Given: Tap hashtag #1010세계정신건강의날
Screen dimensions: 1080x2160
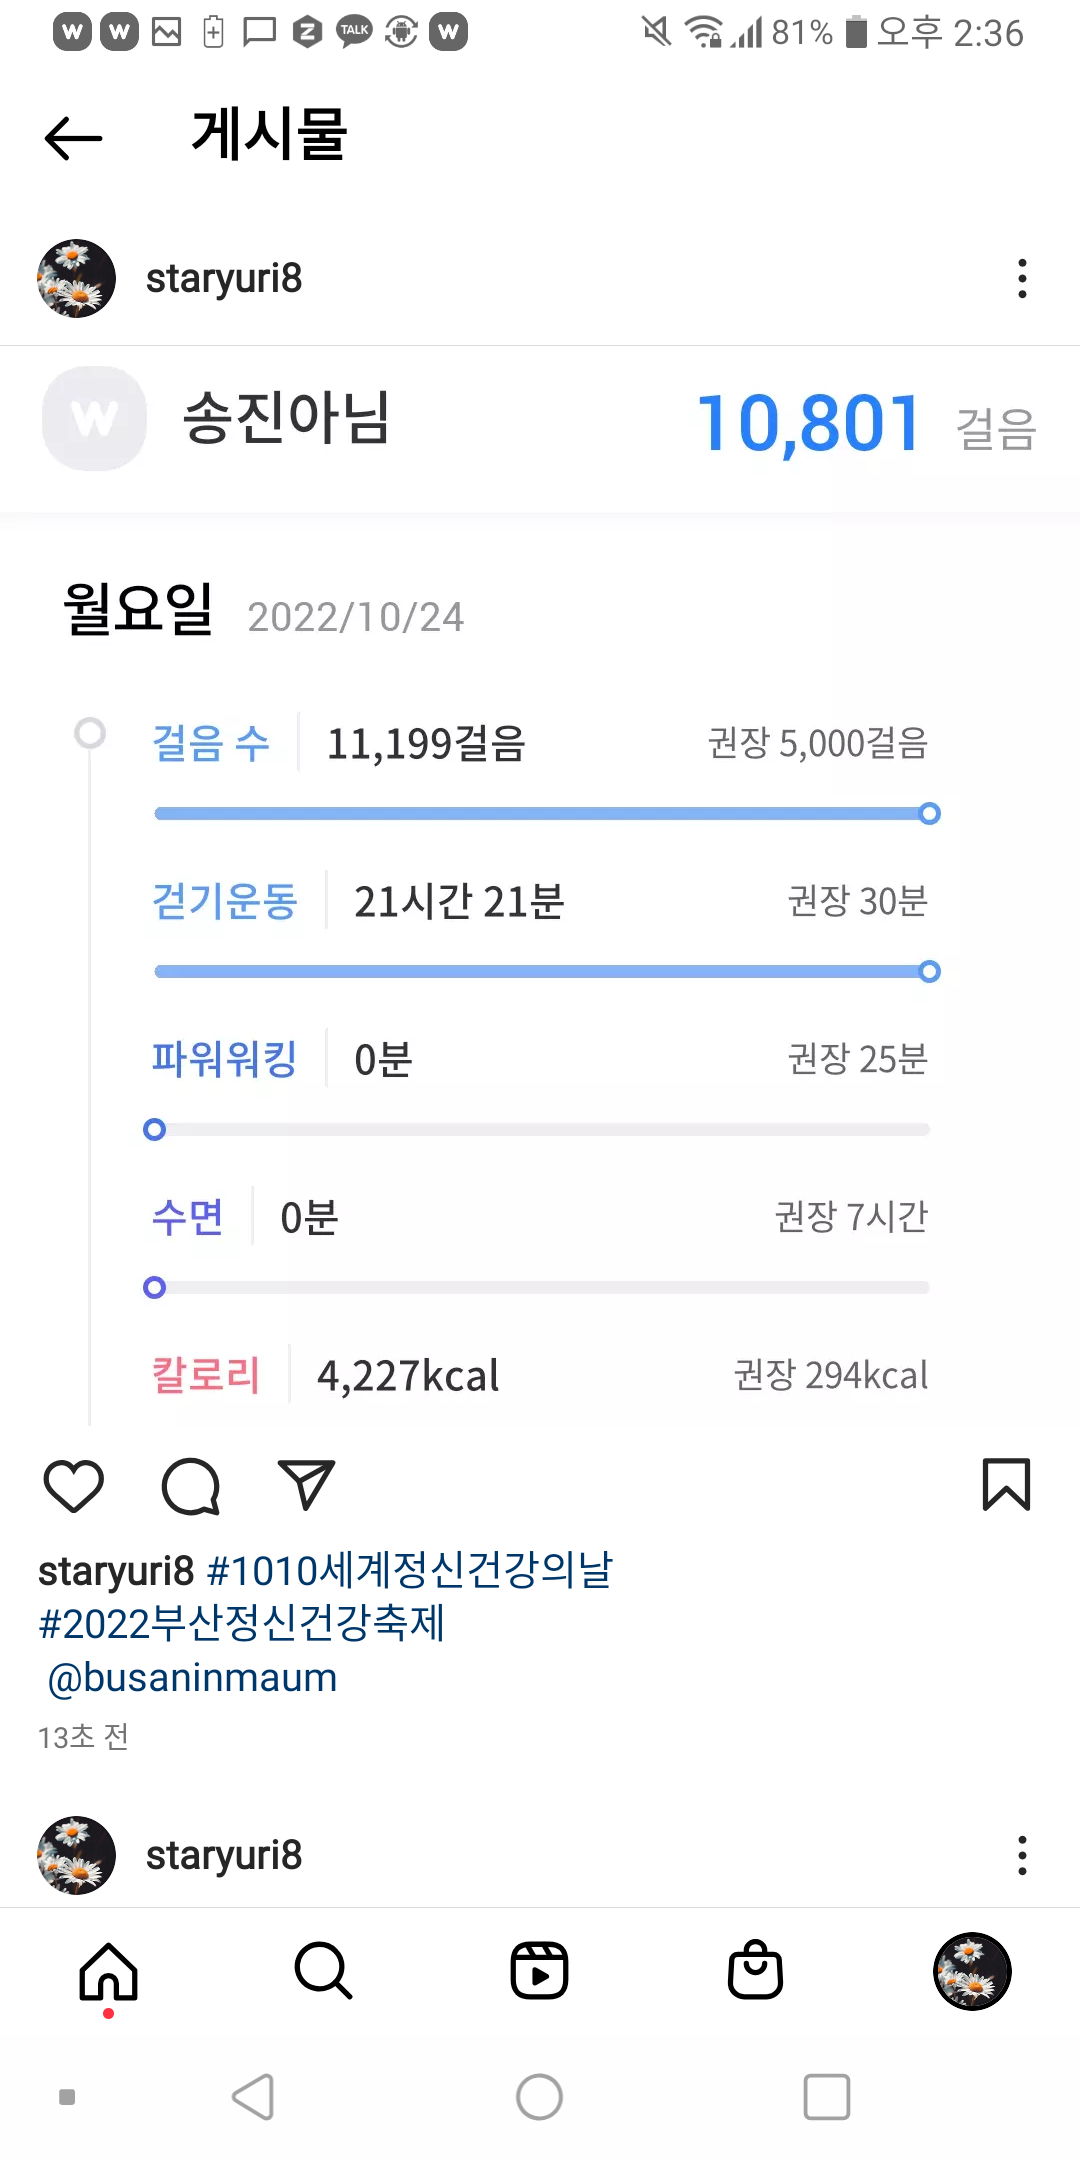Looking at the screenshot, I should coord(409,1571).
